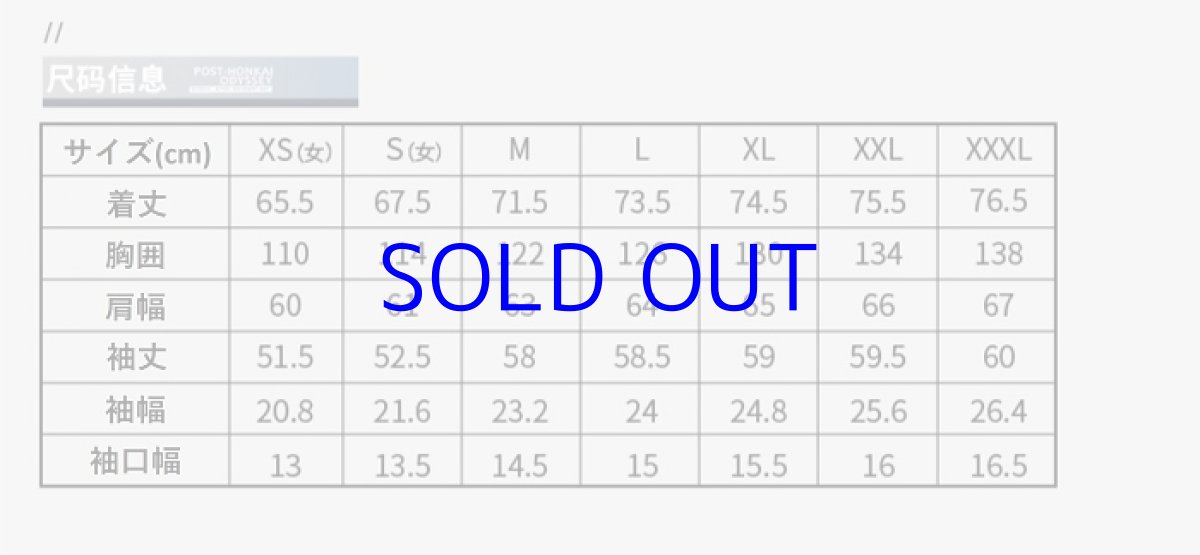Click the blue SOLD OUT overlay text

[x=598, y=279]
